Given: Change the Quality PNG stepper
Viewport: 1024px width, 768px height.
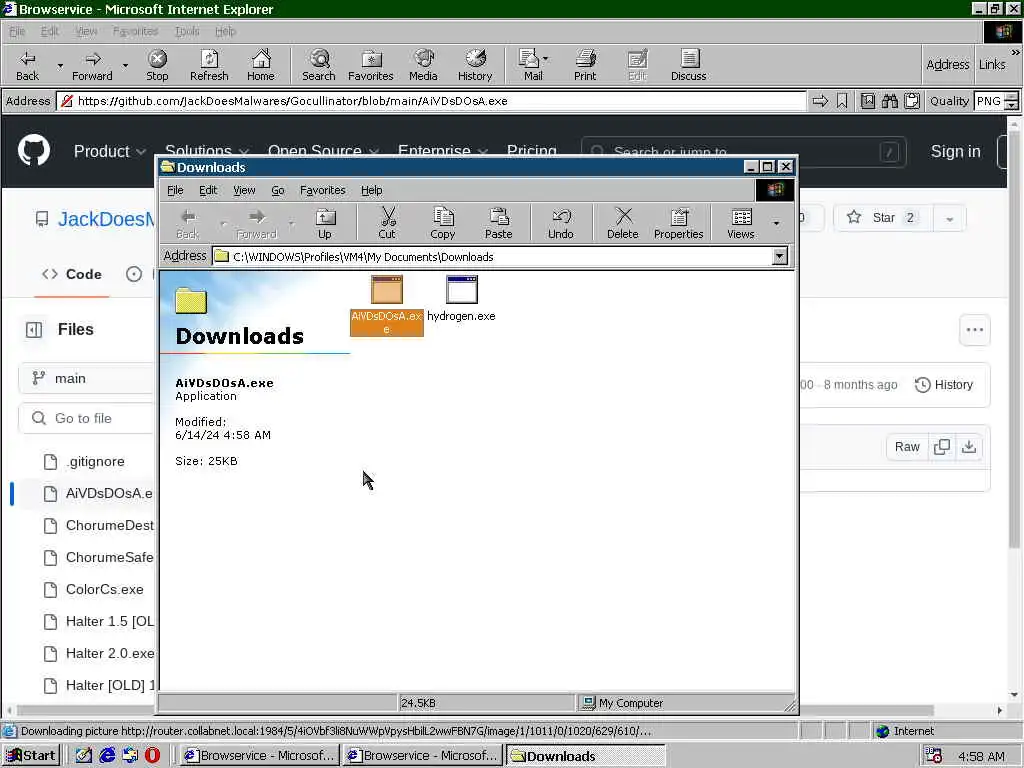Looking at the screenshot, I should coord(1011,101).
